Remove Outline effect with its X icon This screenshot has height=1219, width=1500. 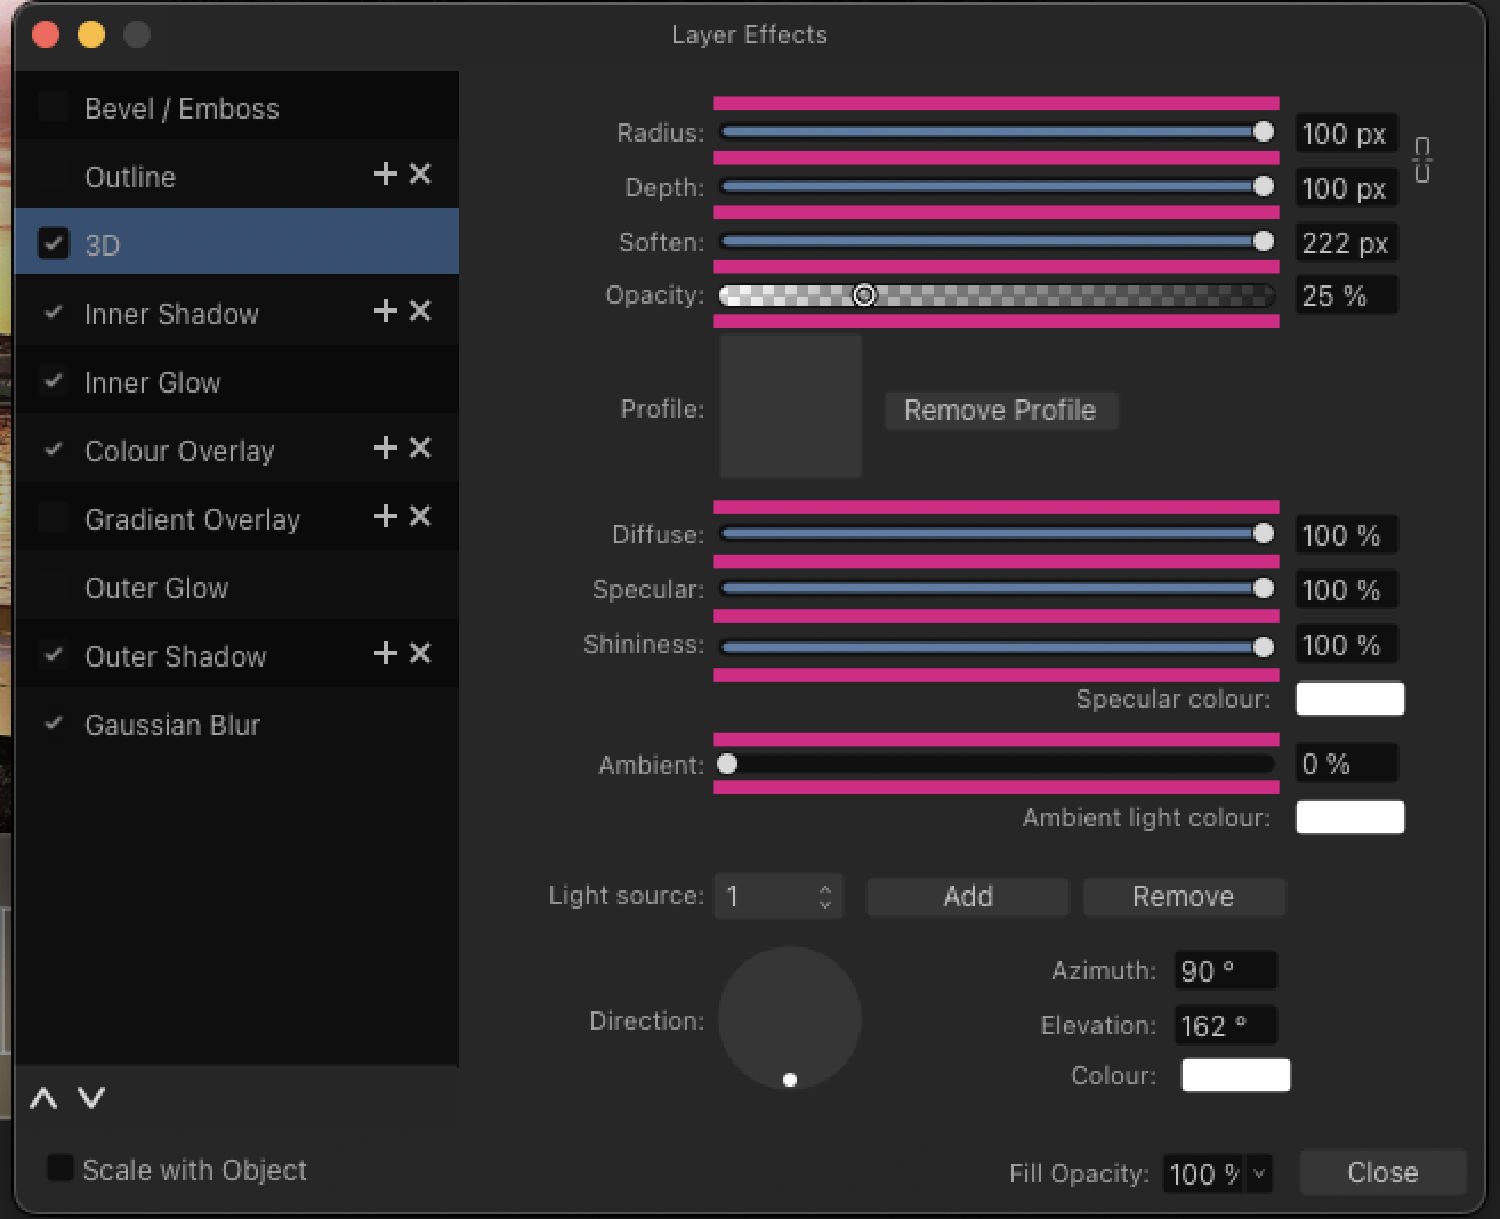421,174
